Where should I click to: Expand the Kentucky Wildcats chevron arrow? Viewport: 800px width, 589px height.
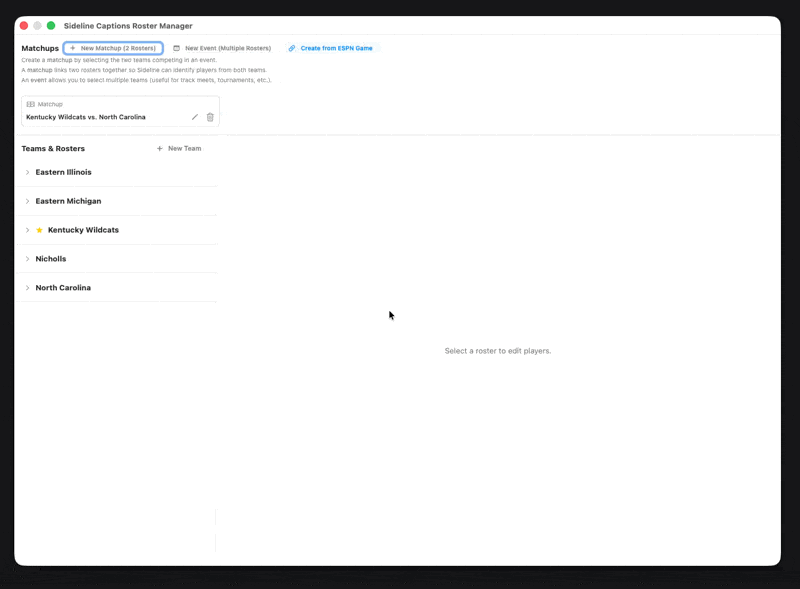point(27,230)
